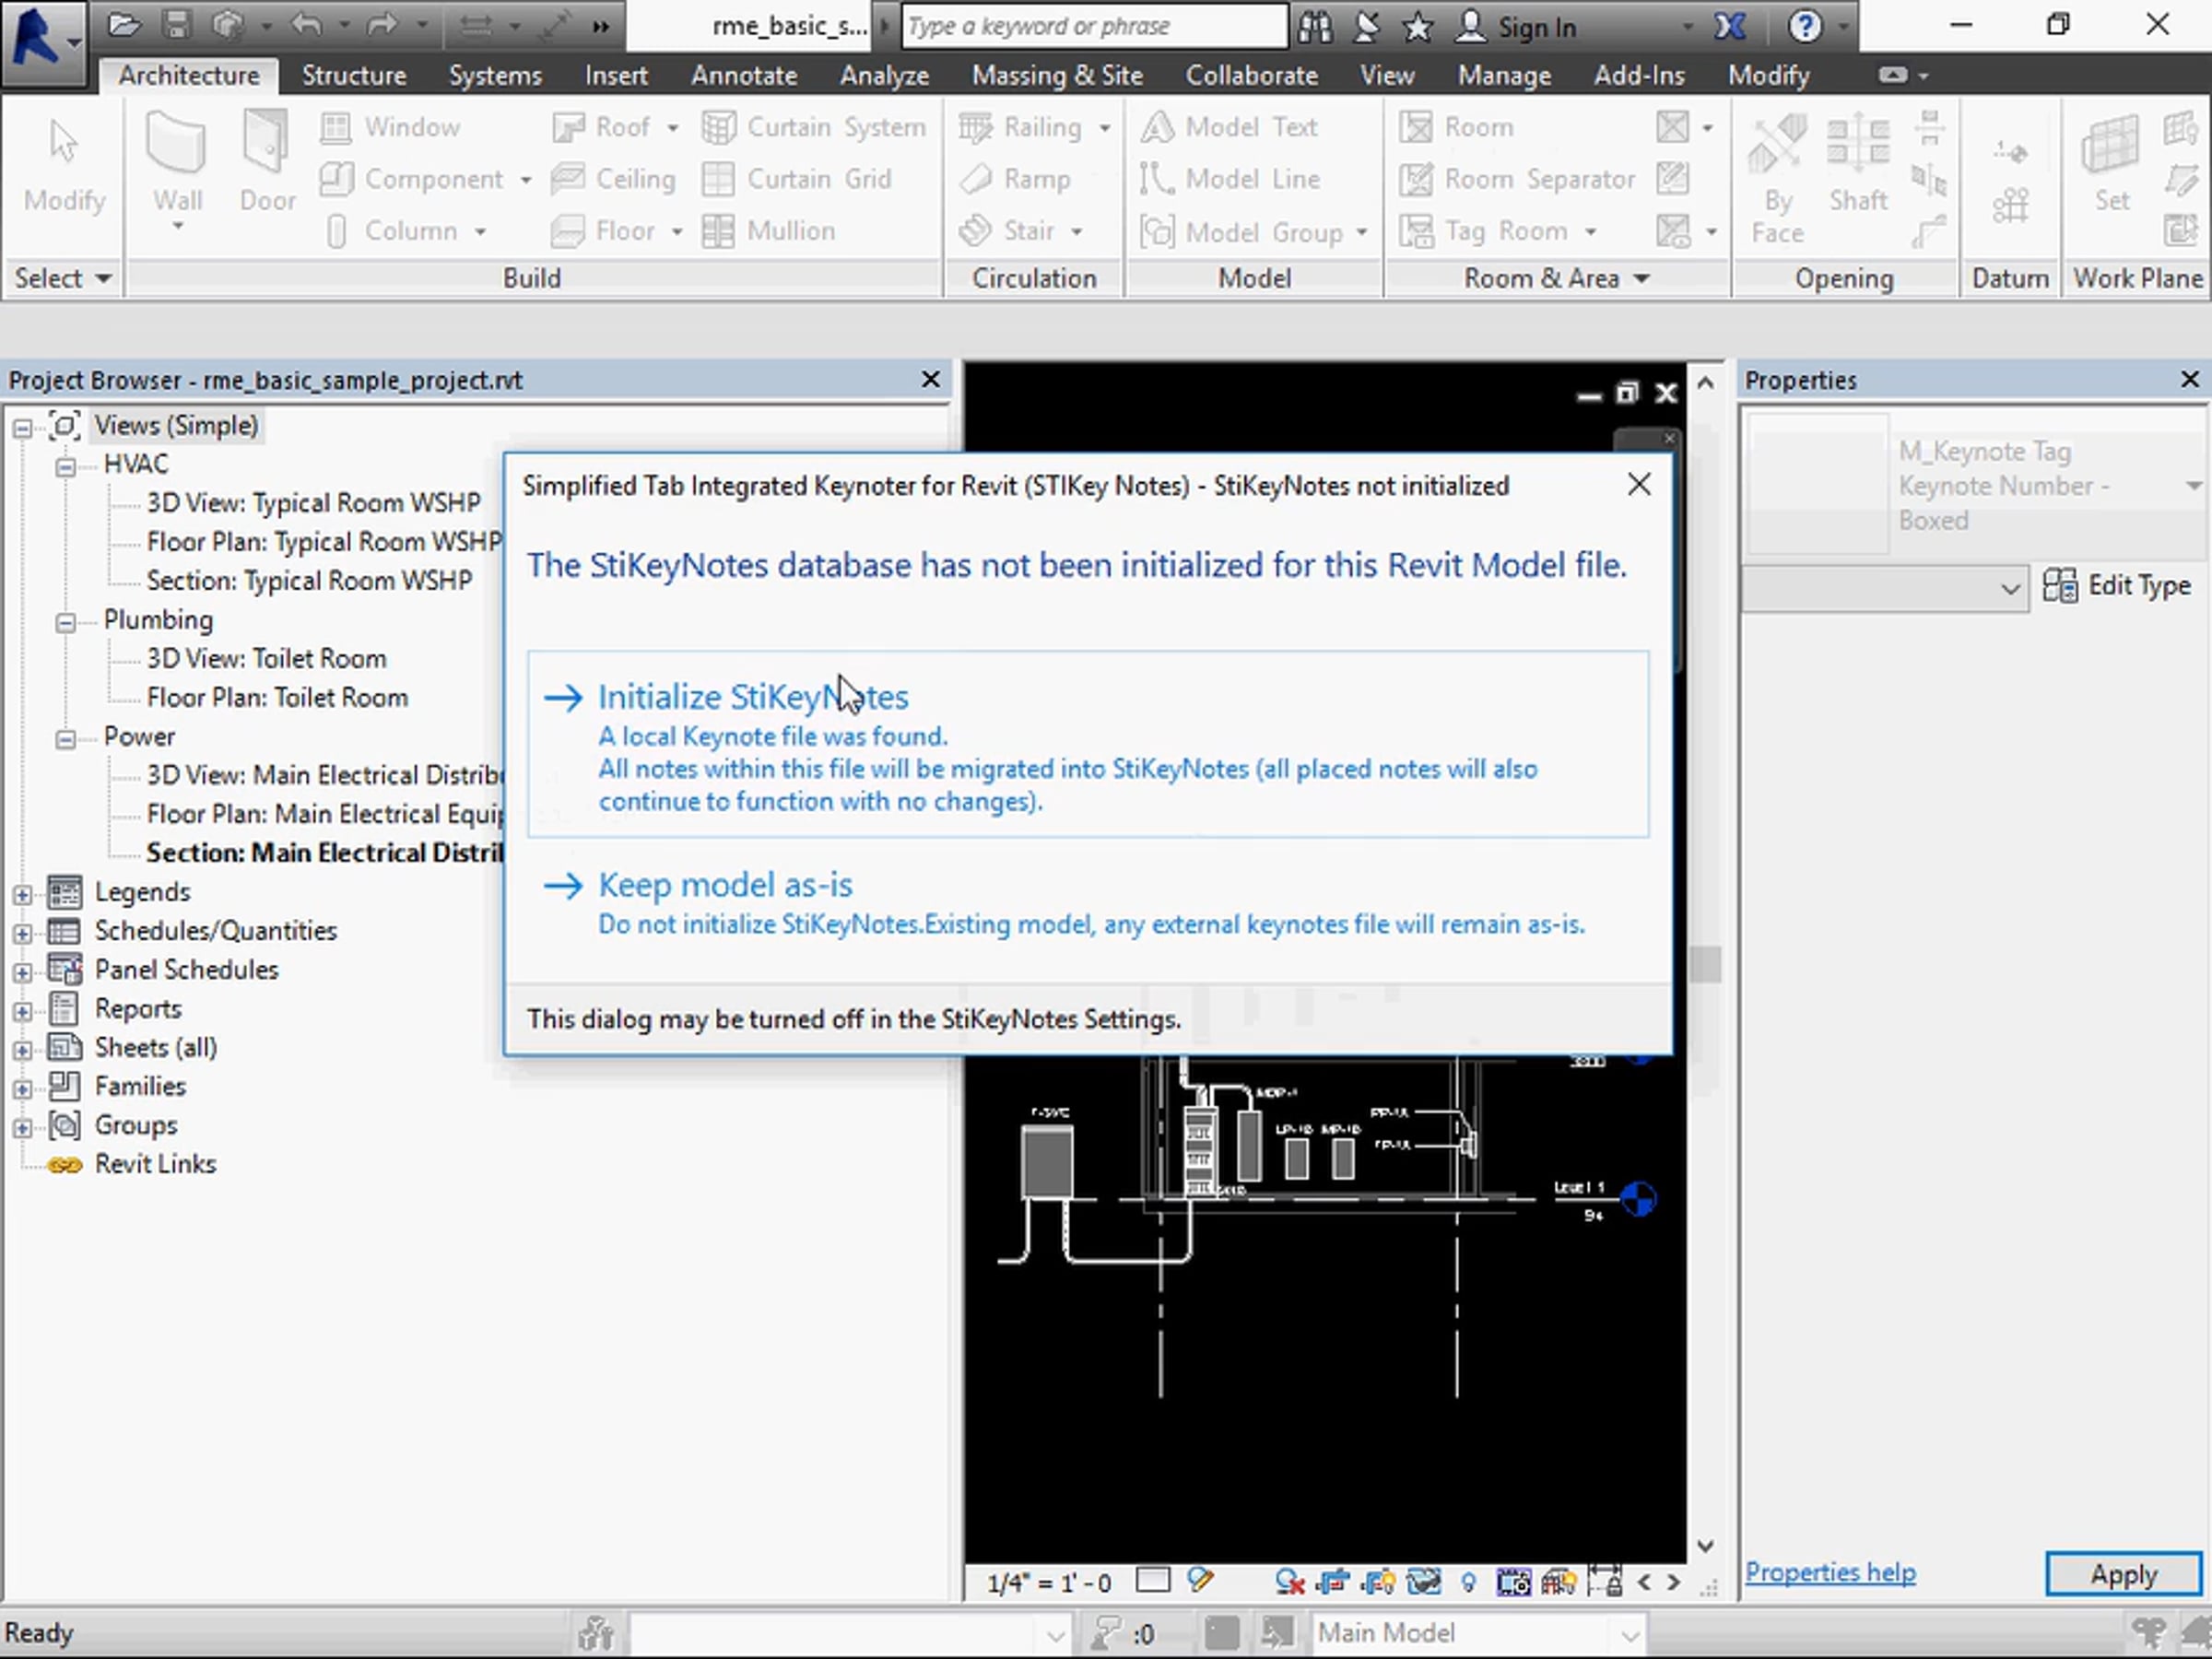The width and height of the screenshot is (2212, 1659).
Task: Click the Undo arrow in the quick access toolbar
Action: click(x=307, y=26)
